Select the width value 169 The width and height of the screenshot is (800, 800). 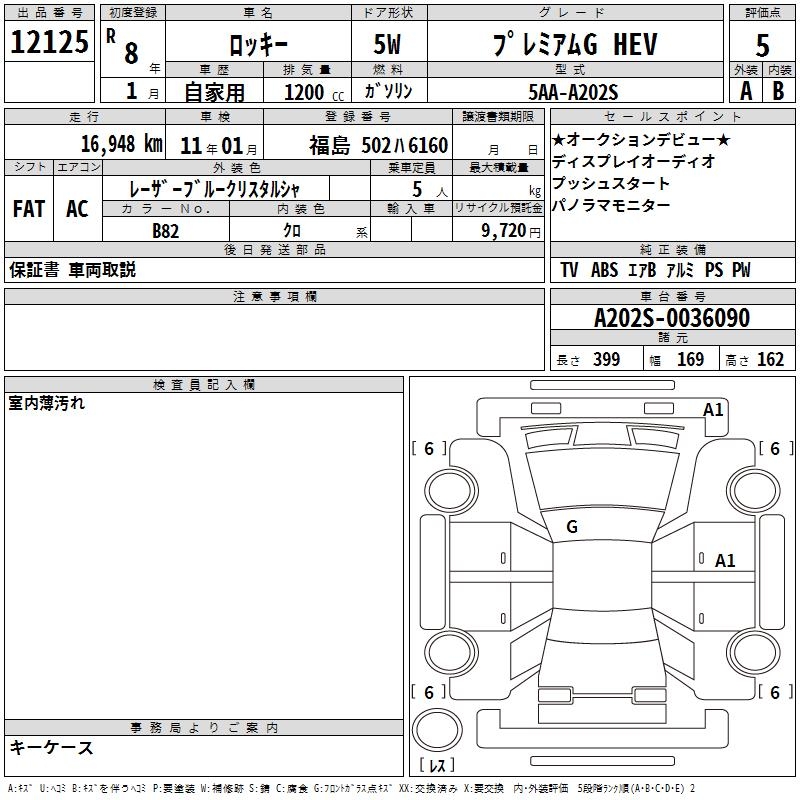[690, 360]
